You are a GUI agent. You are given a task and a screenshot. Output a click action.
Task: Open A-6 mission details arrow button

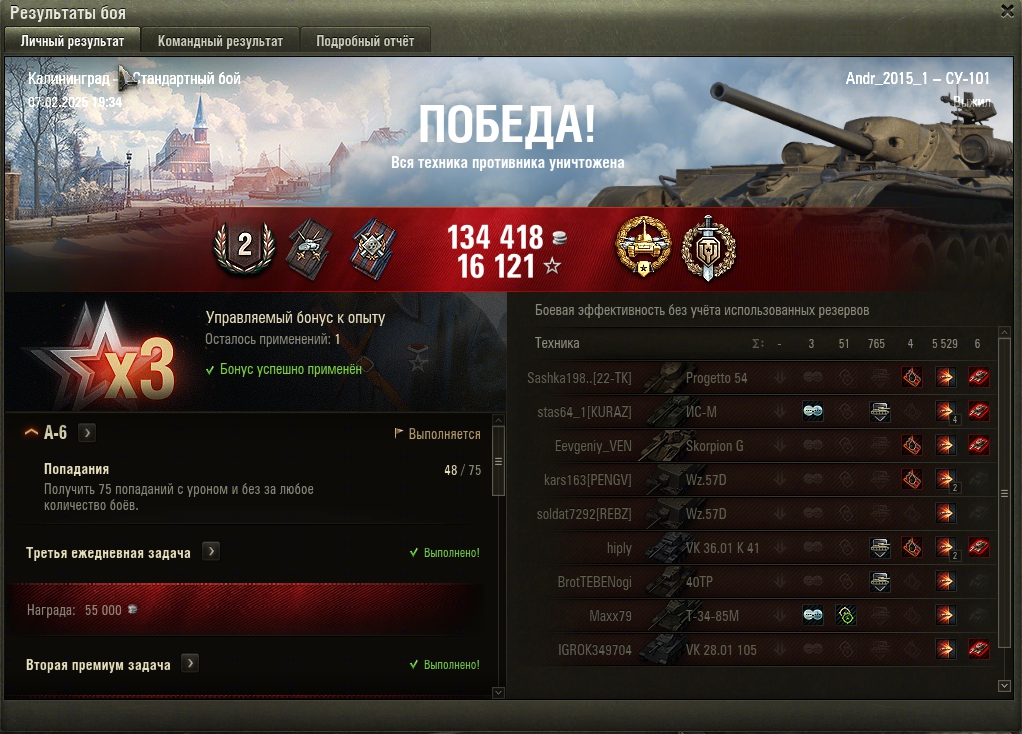click(87, 433)
